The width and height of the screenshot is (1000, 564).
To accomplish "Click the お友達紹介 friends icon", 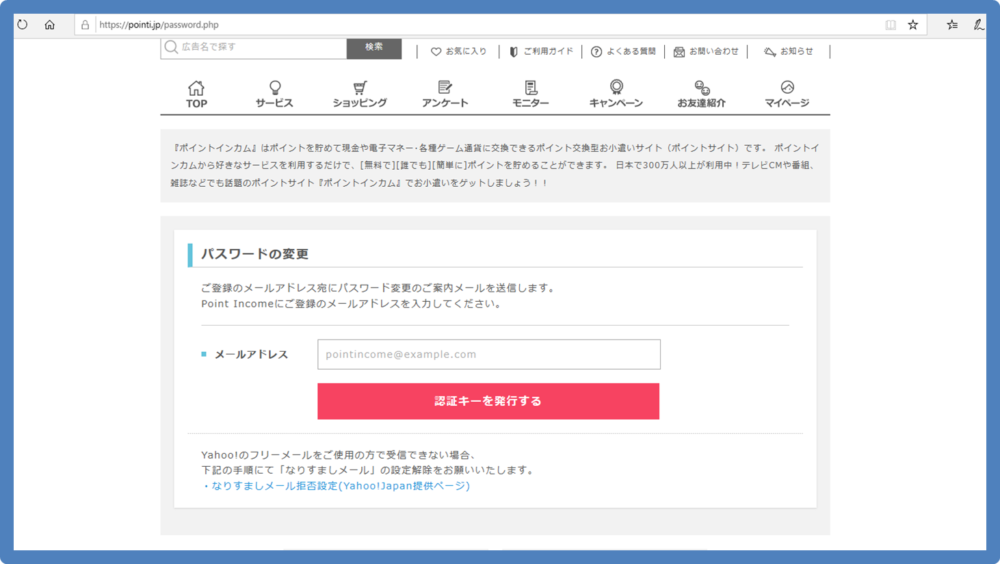I will pyautogui.click(x=702, y=87).
